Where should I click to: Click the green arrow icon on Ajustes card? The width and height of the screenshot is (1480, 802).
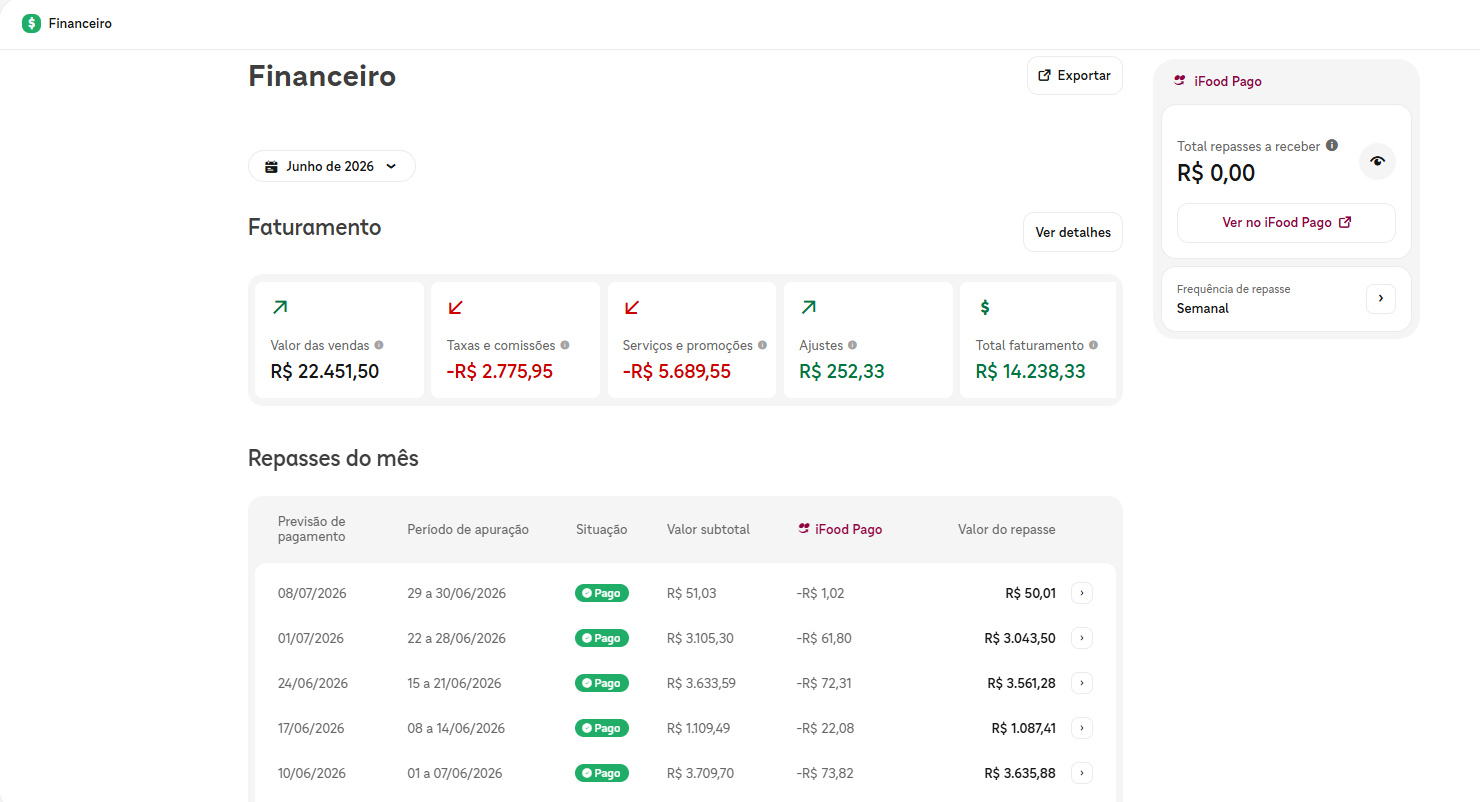click(x=808, y=307)
